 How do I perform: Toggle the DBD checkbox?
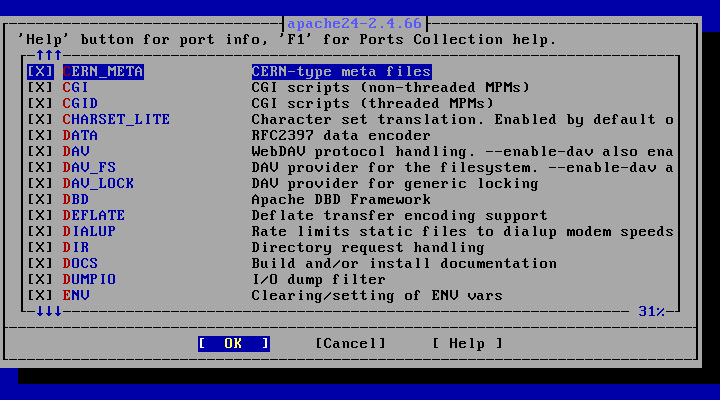[40, 200]
